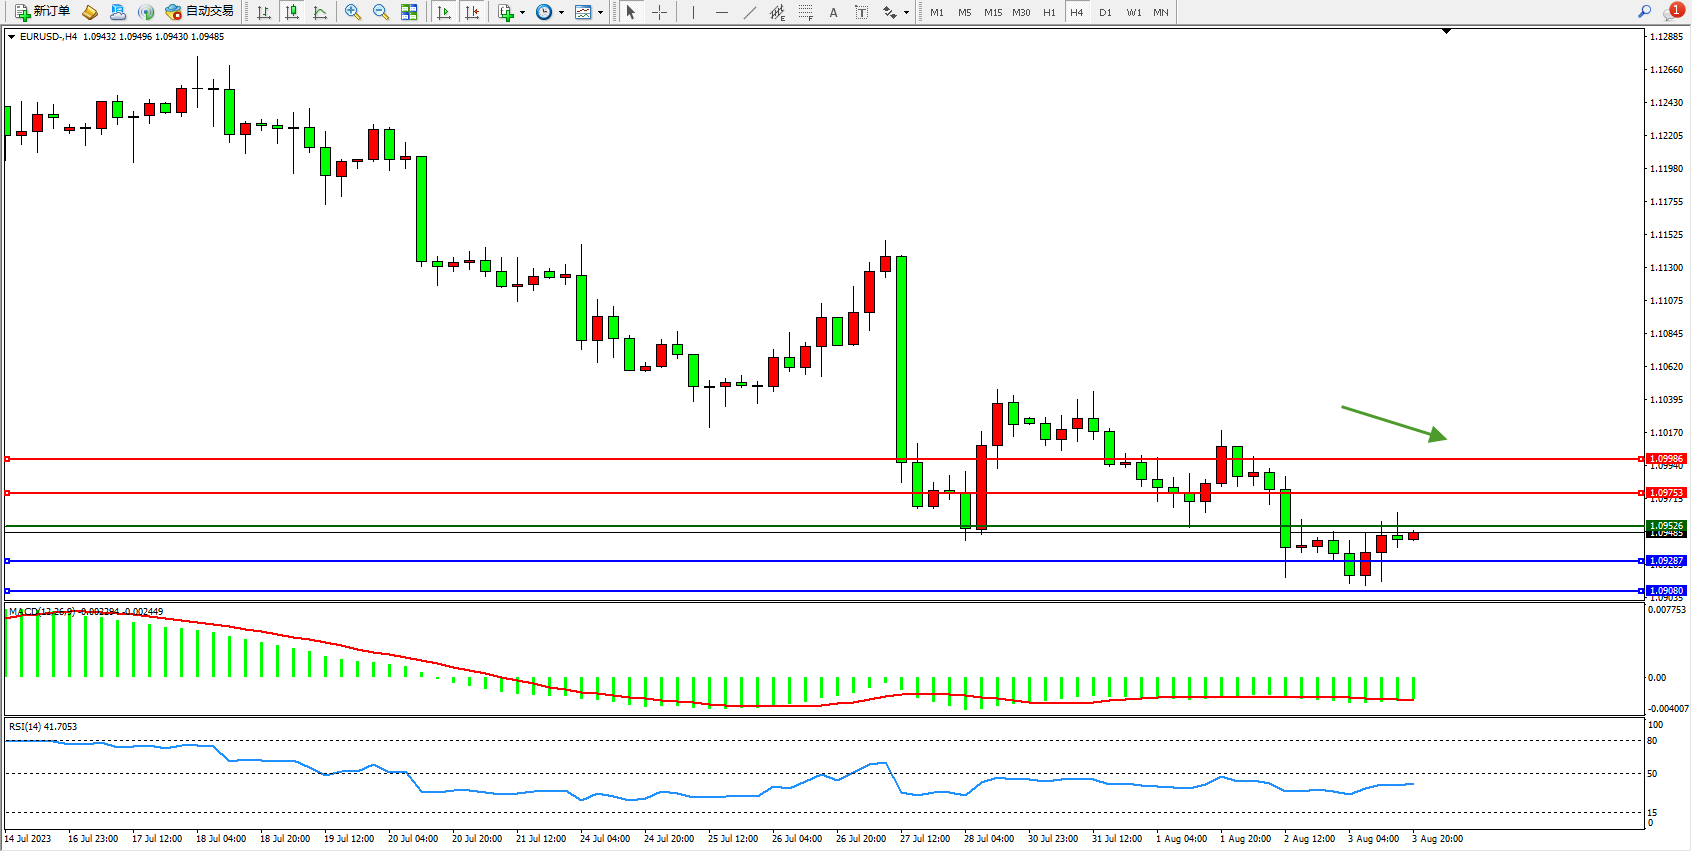Screen dimensions: 1692x852
Task: Click the H1 timeframe button
Action: [1049, 12]
